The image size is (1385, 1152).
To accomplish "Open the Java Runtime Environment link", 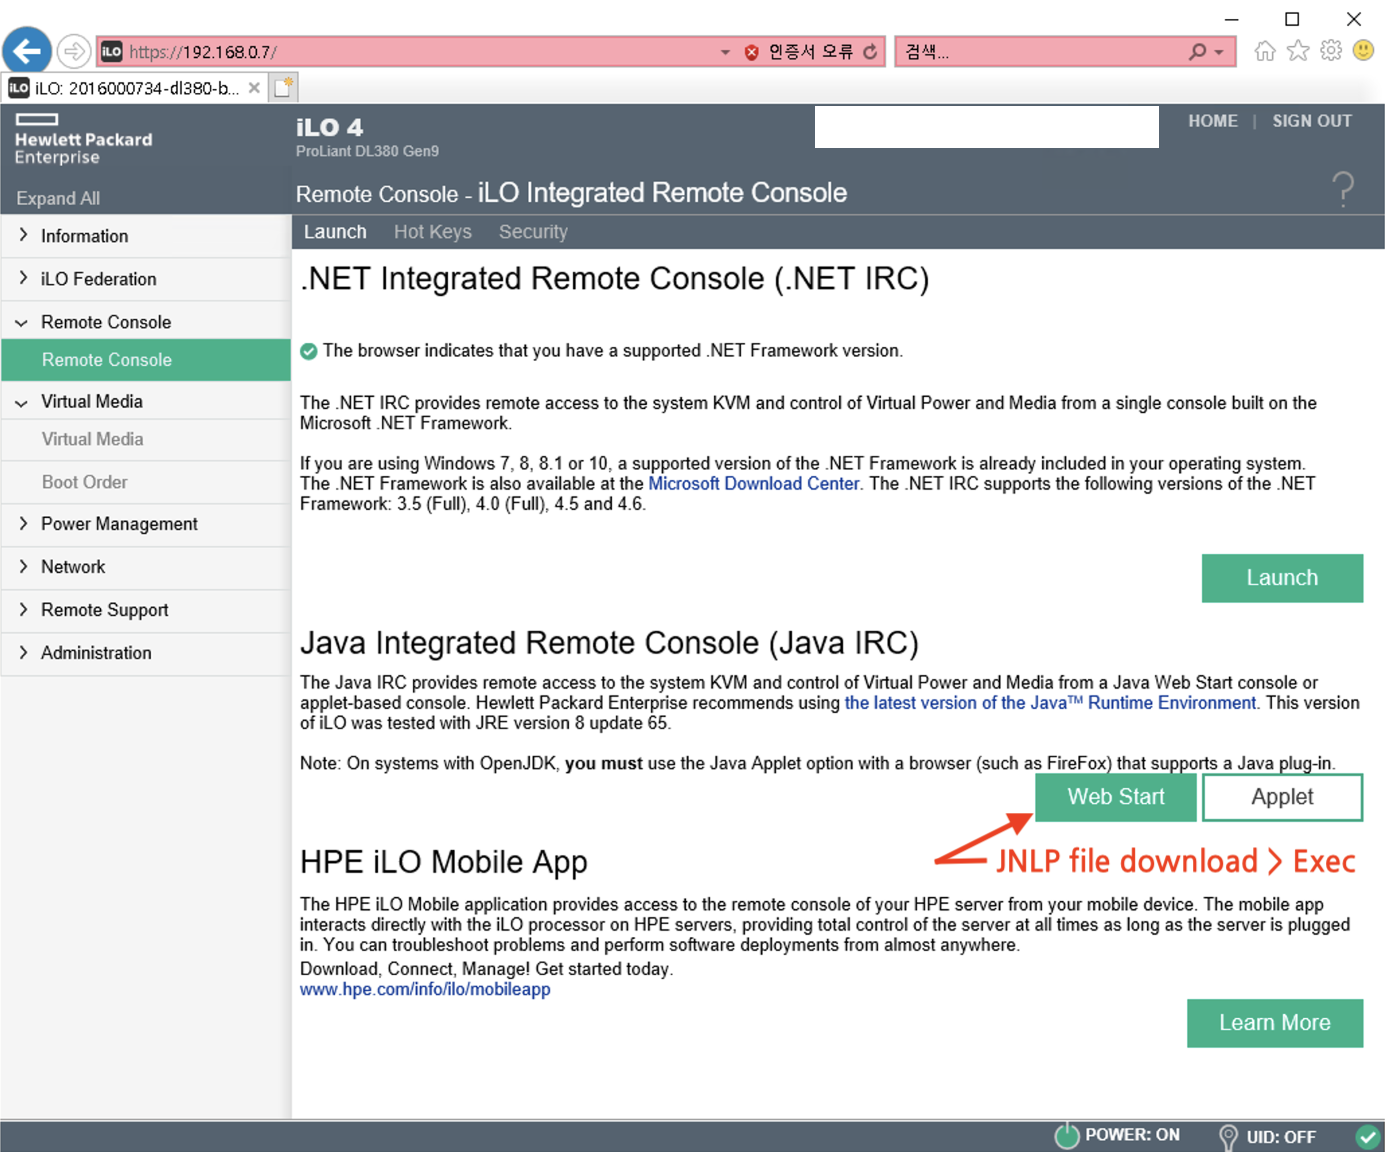I will click(x=1050, y=703).
